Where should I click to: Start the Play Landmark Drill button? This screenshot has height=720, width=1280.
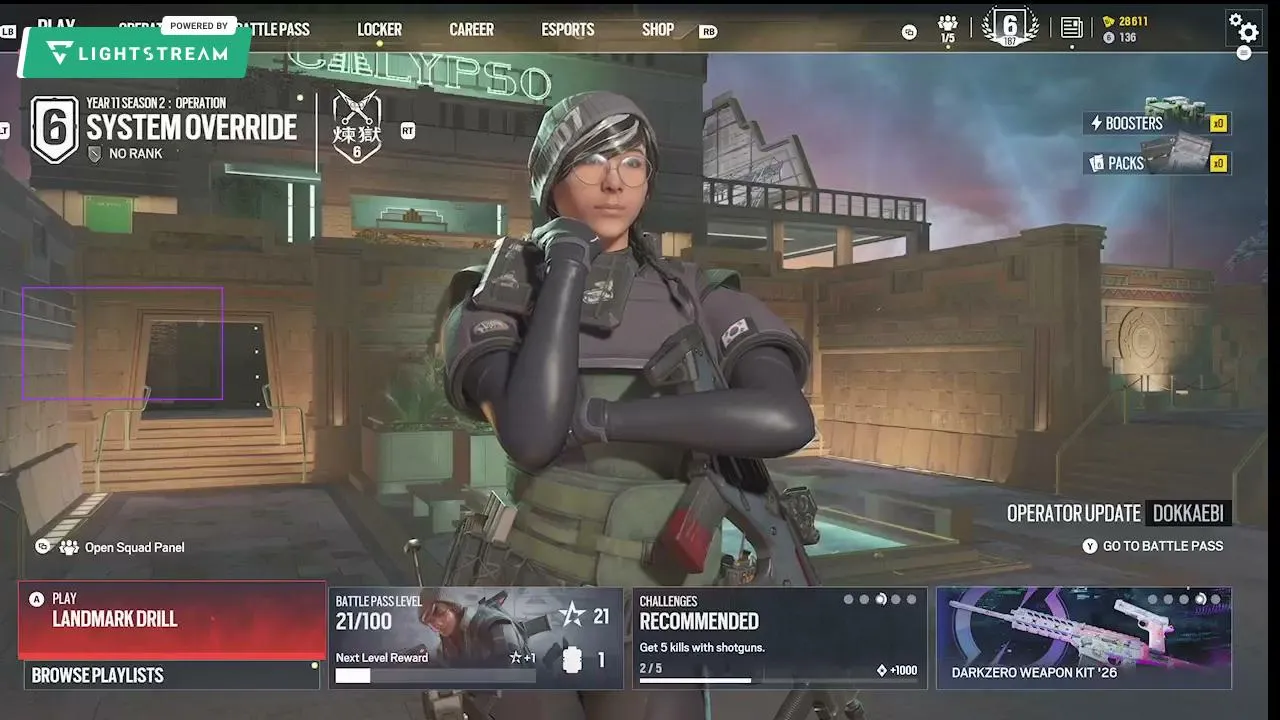[x=172, y=620]
